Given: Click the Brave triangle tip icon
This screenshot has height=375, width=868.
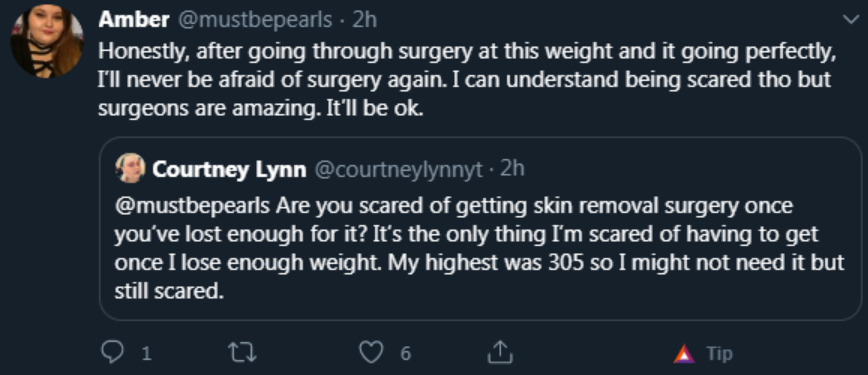Looking at the screenshot, I should (684, 353).
